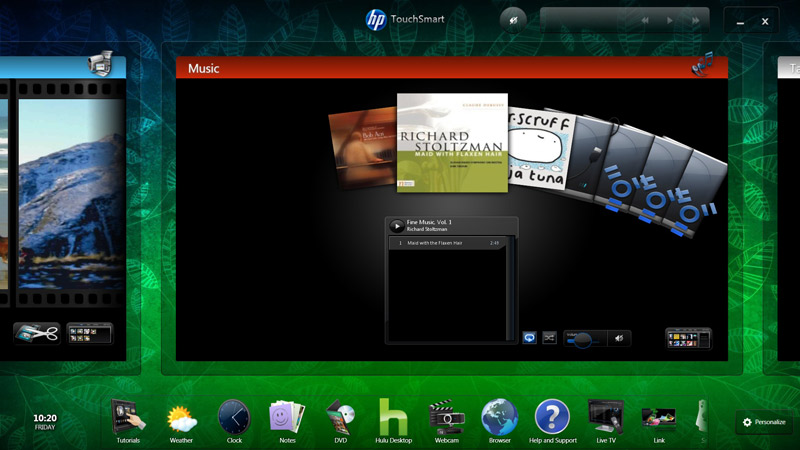Click the Personalize button
This screenshot has width=800, height=450.
[x=764, y=422]
